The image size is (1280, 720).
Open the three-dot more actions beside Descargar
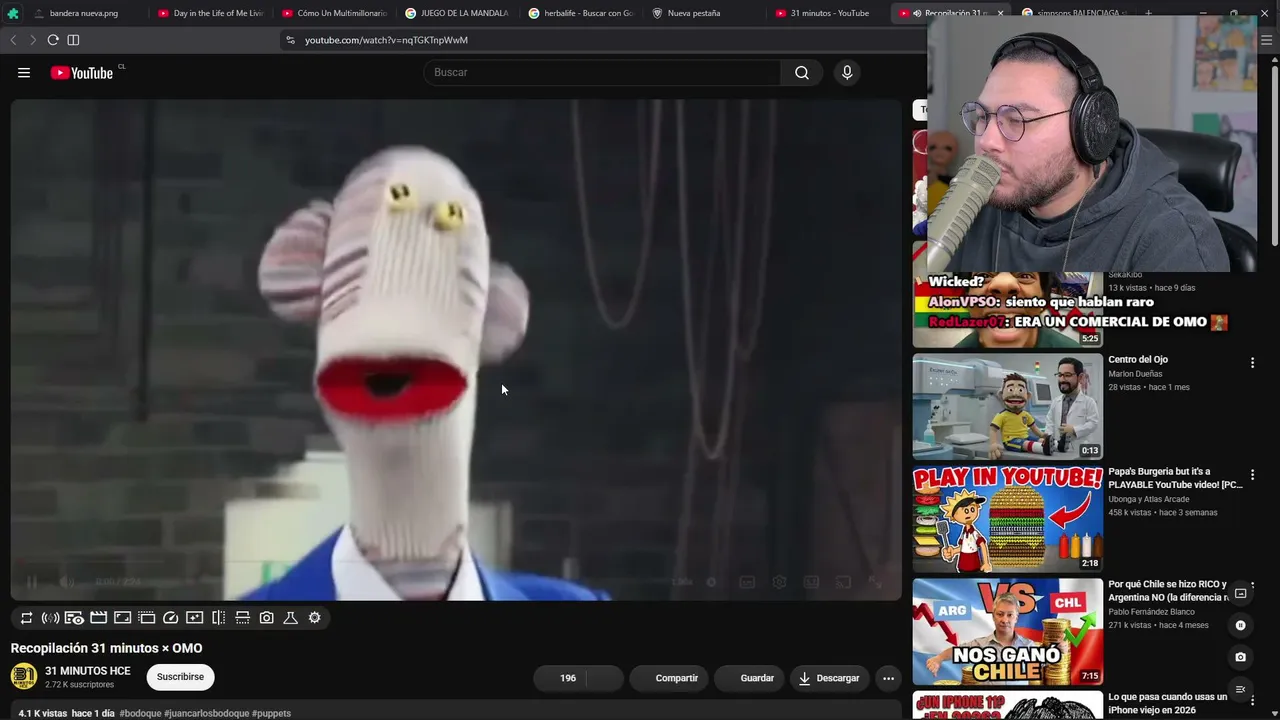[x=888, y=678]
